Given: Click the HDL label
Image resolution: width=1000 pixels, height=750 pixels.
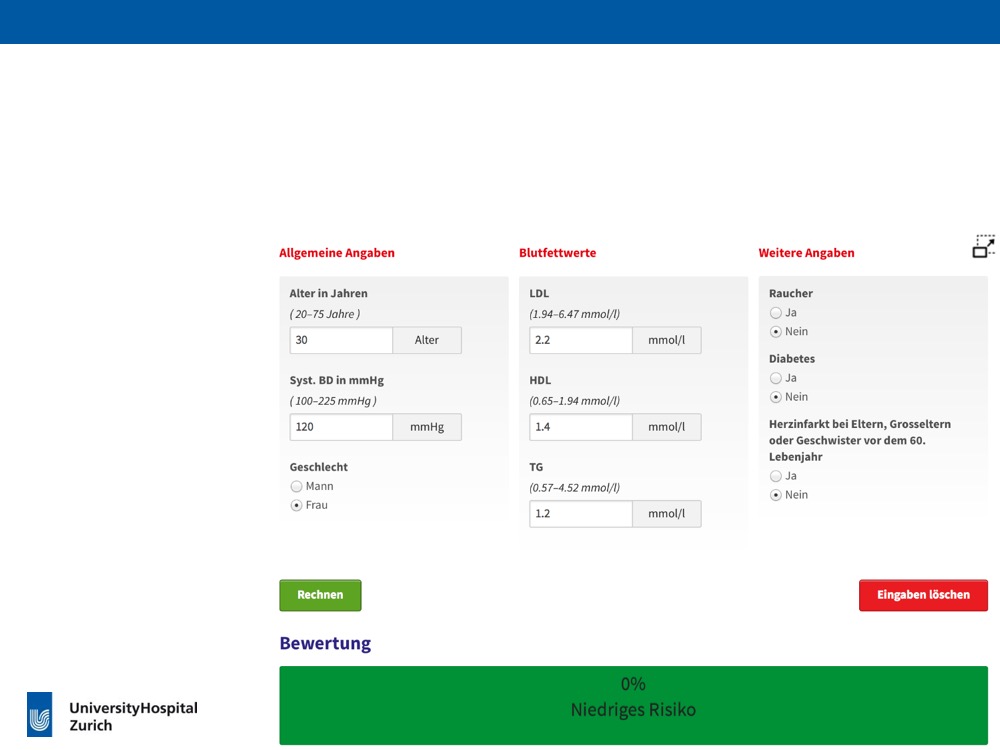Looking at the screenshot, I should pos(540,381).
